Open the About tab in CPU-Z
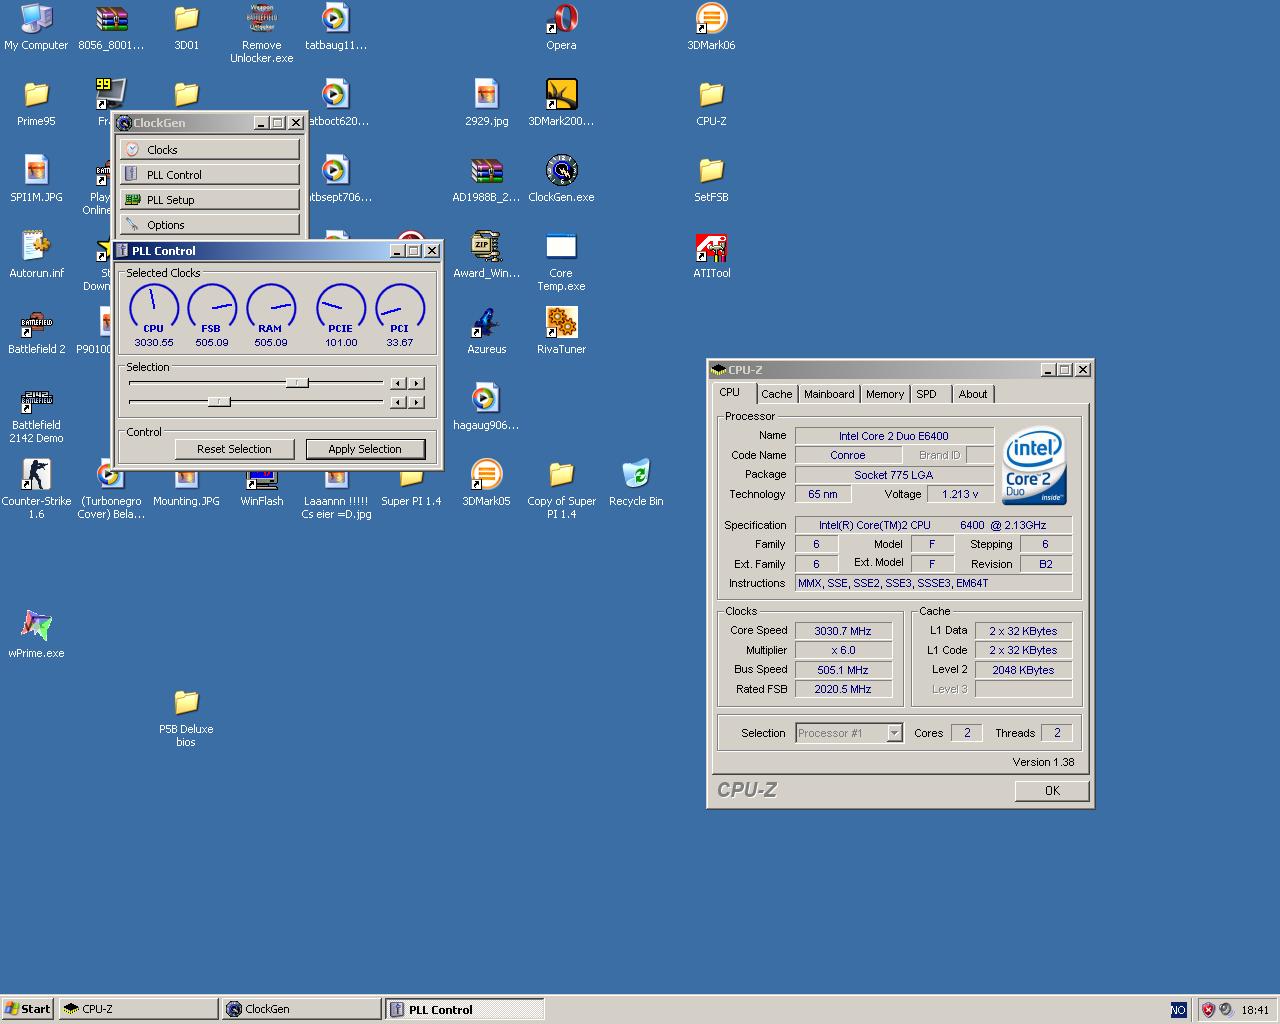The height and width of the screenshot is (1024, 1280). 973,394
